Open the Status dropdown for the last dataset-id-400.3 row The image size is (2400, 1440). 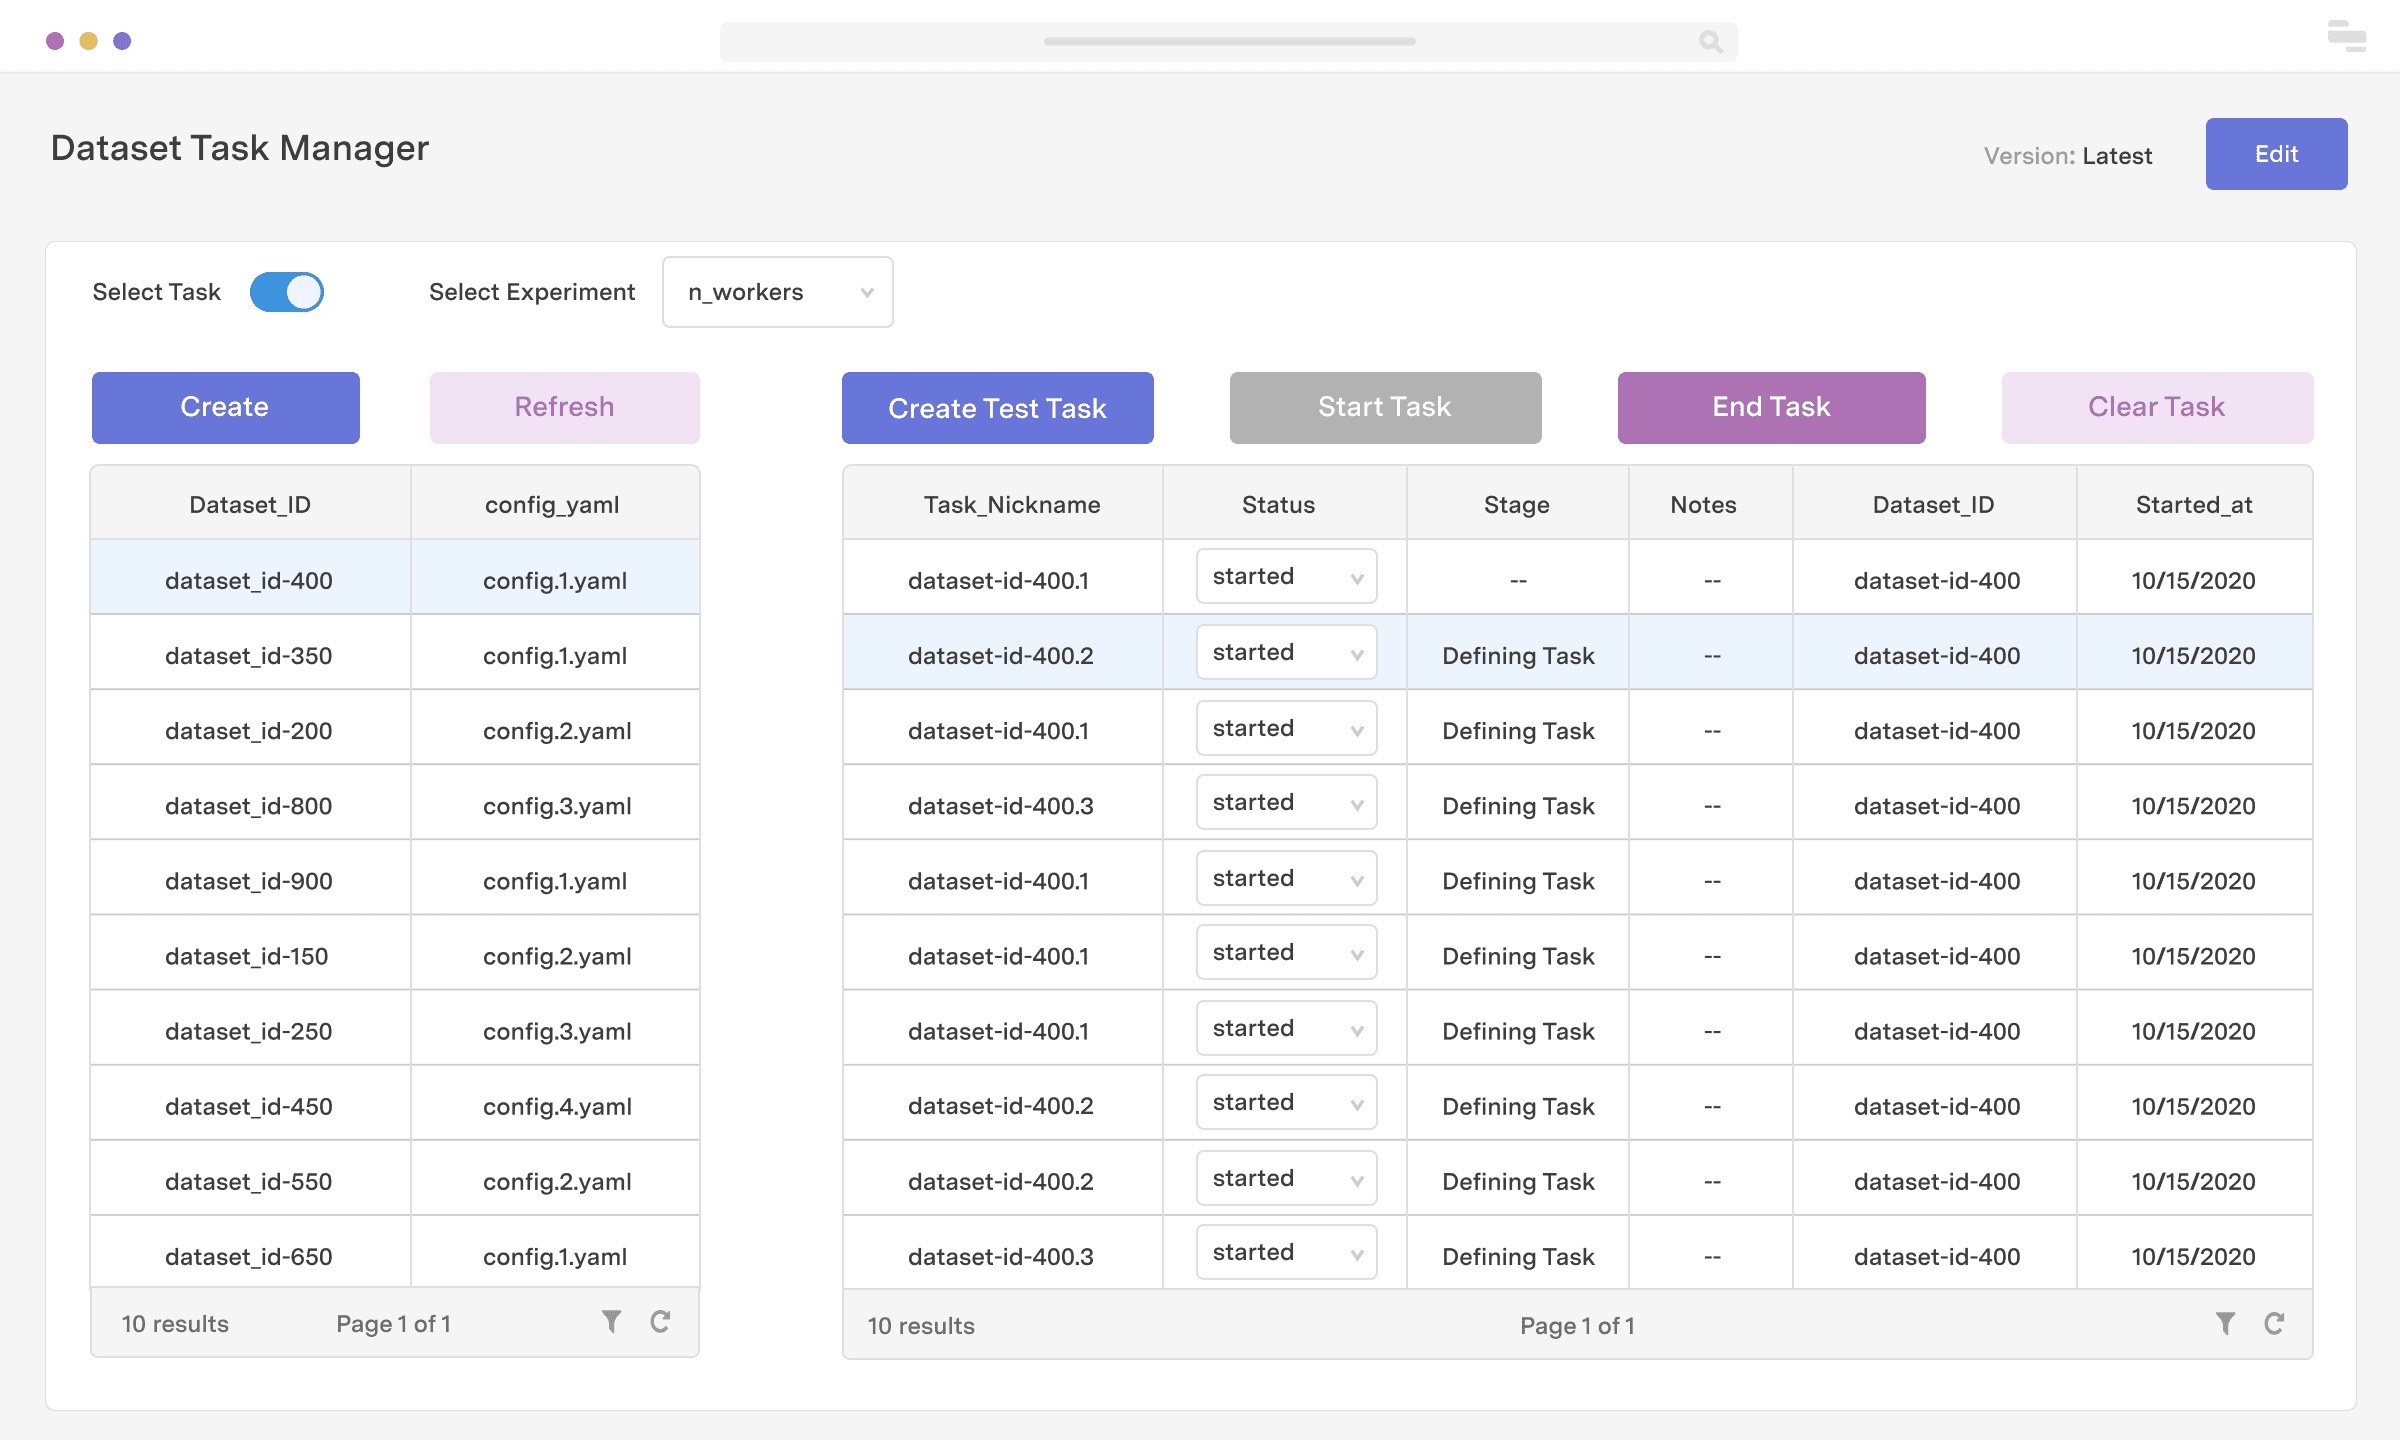tap(1286, 1252)
